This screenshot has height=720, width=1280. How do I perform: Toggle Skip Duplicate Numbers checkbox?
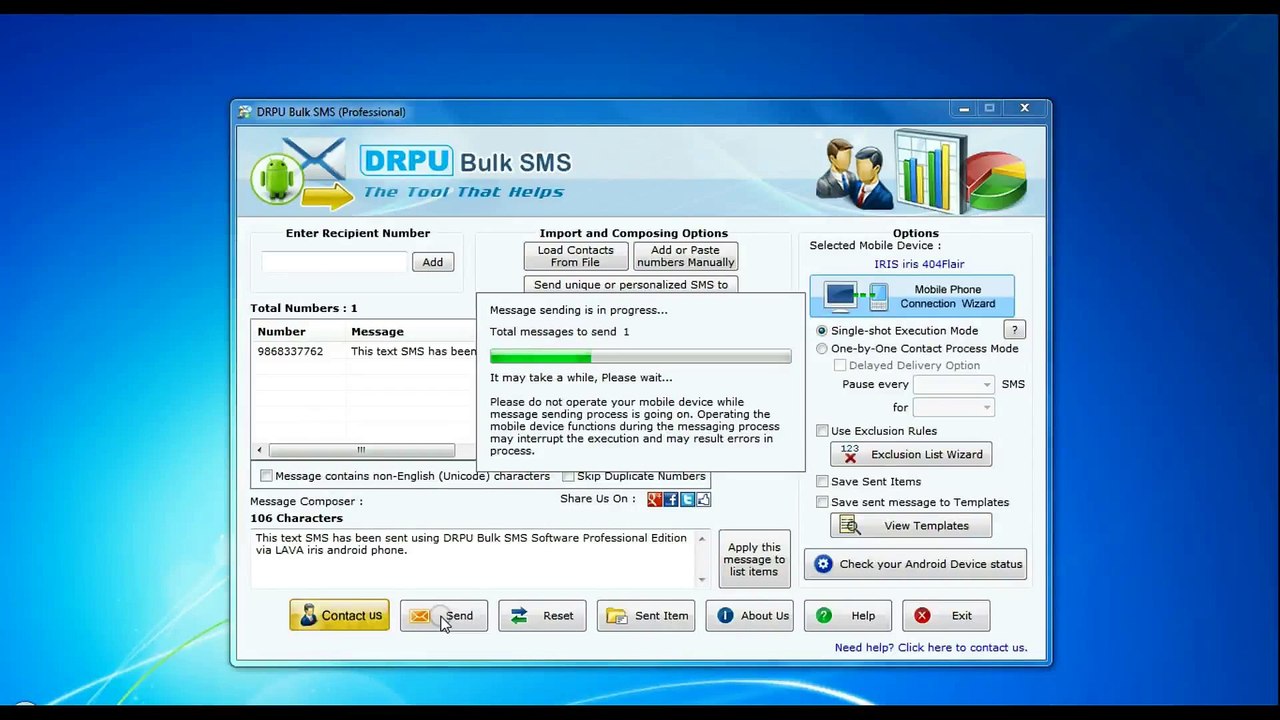(x=568, y=477)
